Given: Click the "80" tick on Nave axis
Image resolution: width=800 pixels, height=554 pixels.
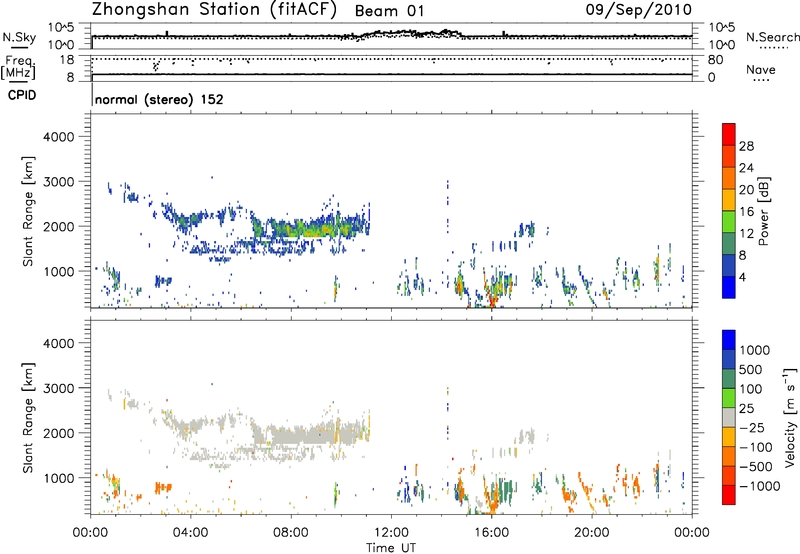Looking at the screenshot, I should [x=715, y=60].
